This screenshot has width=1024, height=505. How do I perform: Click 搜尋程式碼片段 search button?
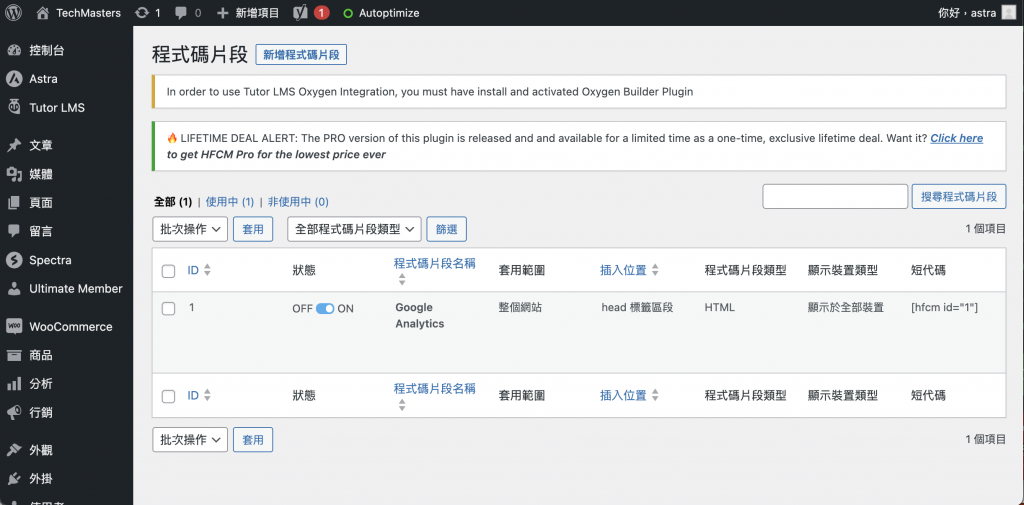point(959,197)
